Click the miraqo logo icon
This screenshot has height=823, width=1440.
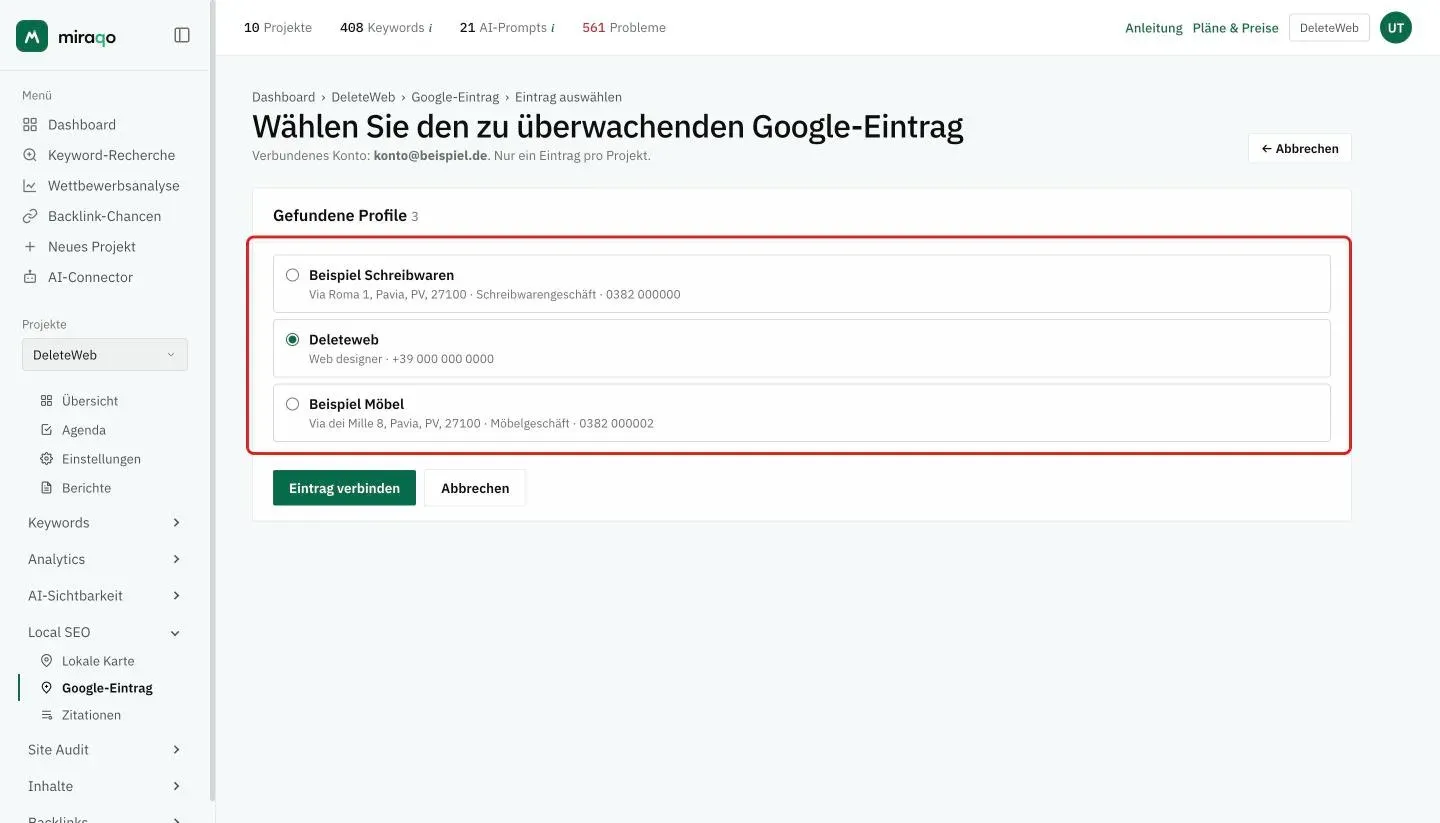point(32,36)
